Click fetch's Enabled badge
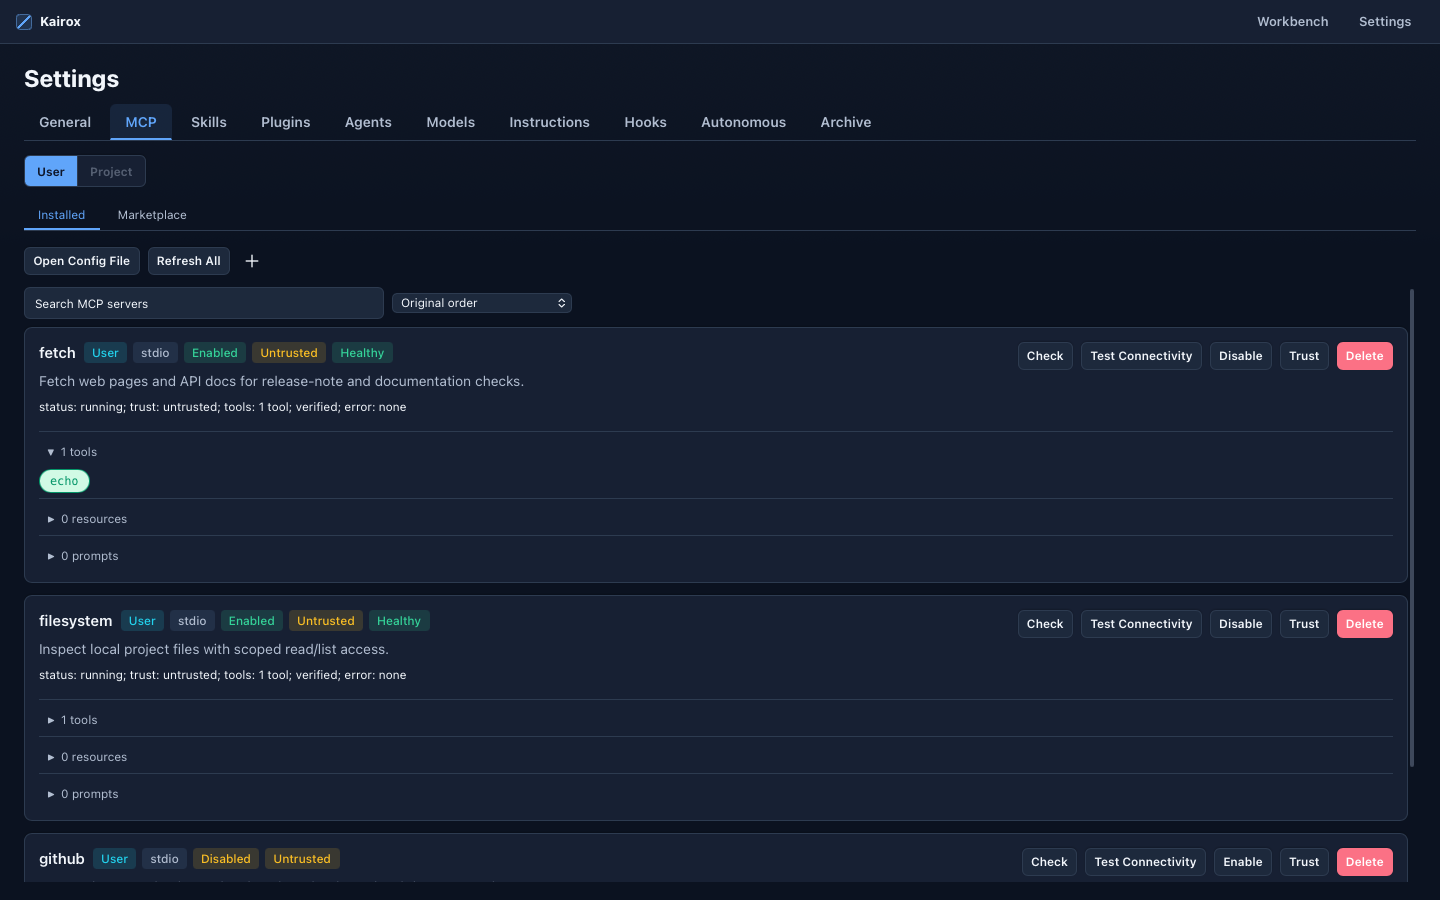Image resolution: width=1440 pixels, height=900 pixels. coord(215,353)
